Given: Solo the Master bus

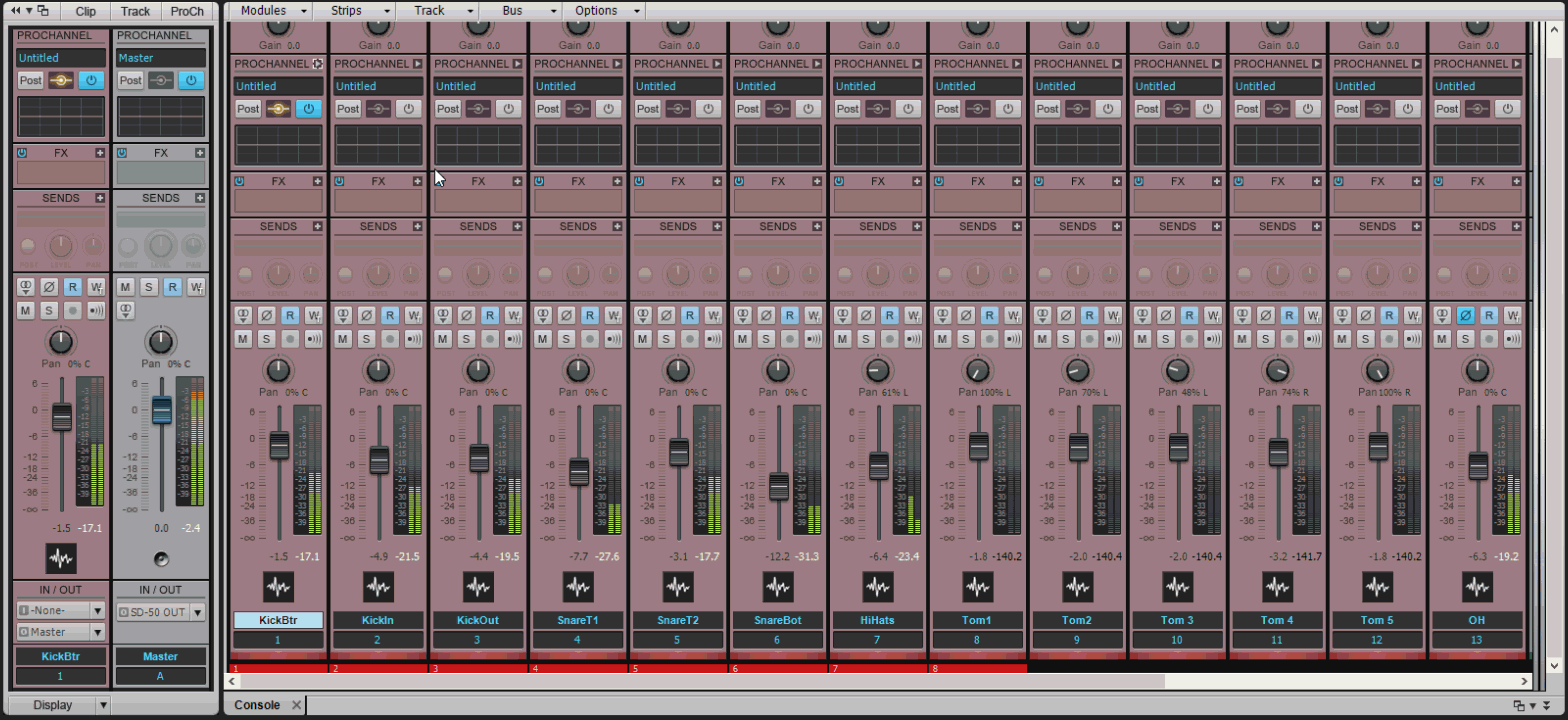Looking at the screenshot, I should coord(149,287).
